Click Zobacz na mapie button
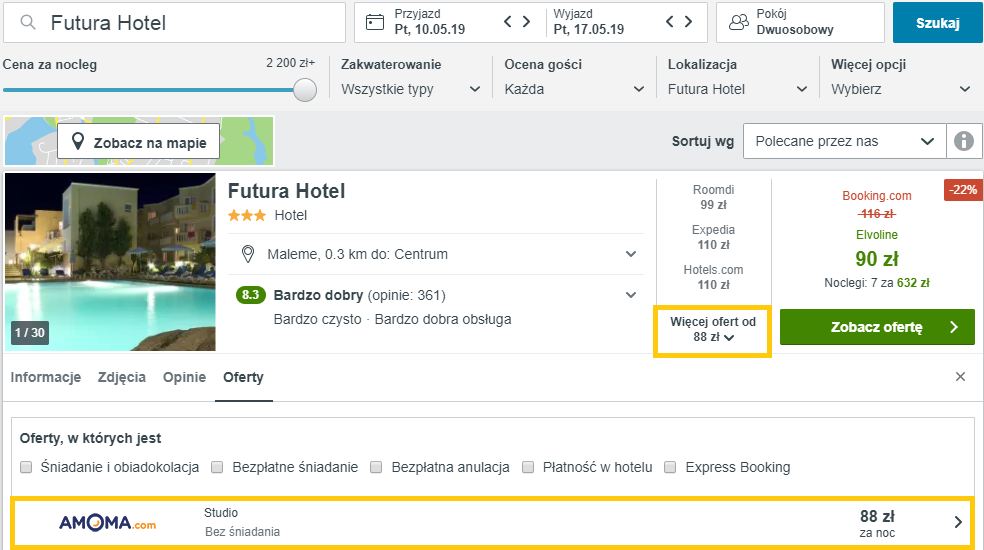Image resolution: width=984 pixels, height=550 pixels. (139, 141)
